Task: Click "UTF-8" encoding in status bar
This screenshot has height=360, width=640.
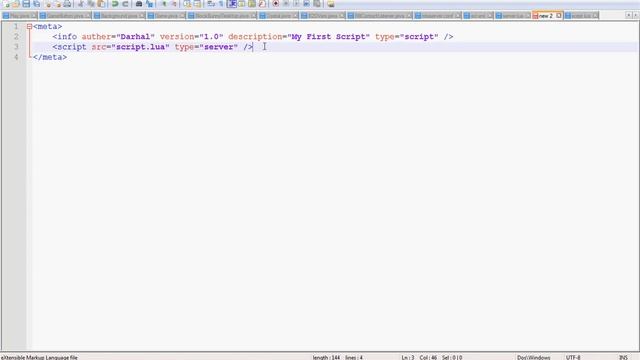Action: click(573, 357)
